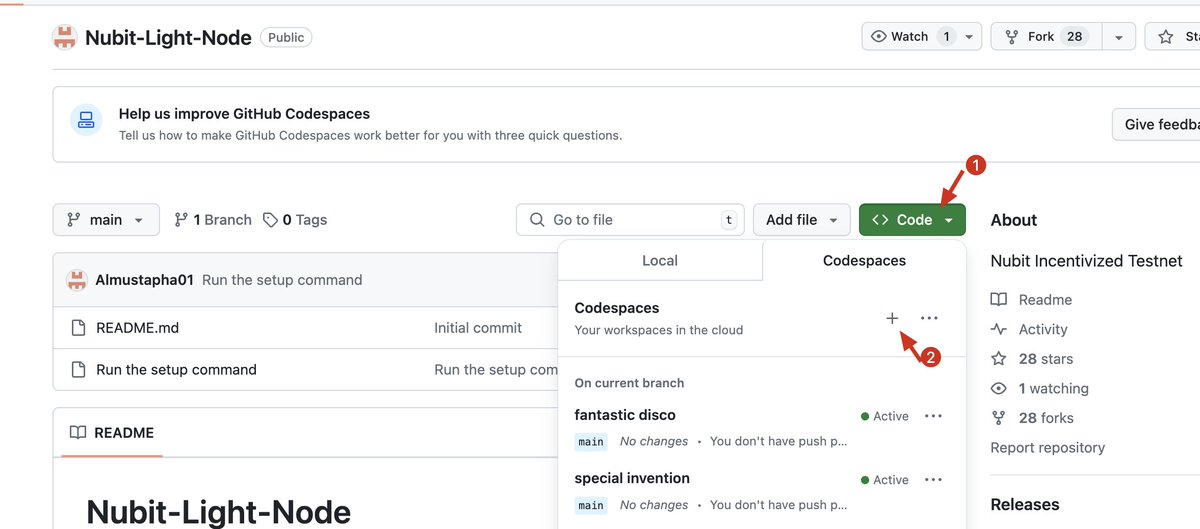Viewport: 1200px width, 529px height.
Task: Open the fantastic disco codespace
Action: coord(625,415)
